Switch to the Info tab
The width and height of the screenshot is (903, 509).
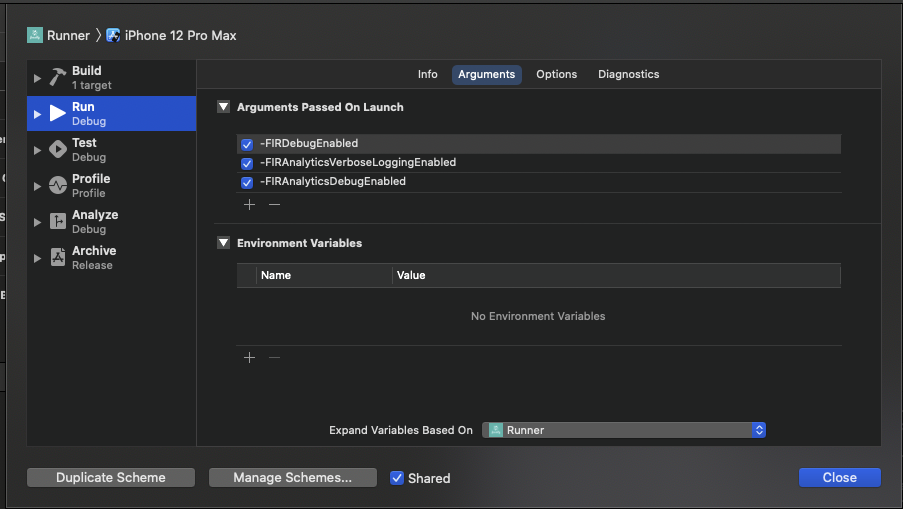(427, 74)
